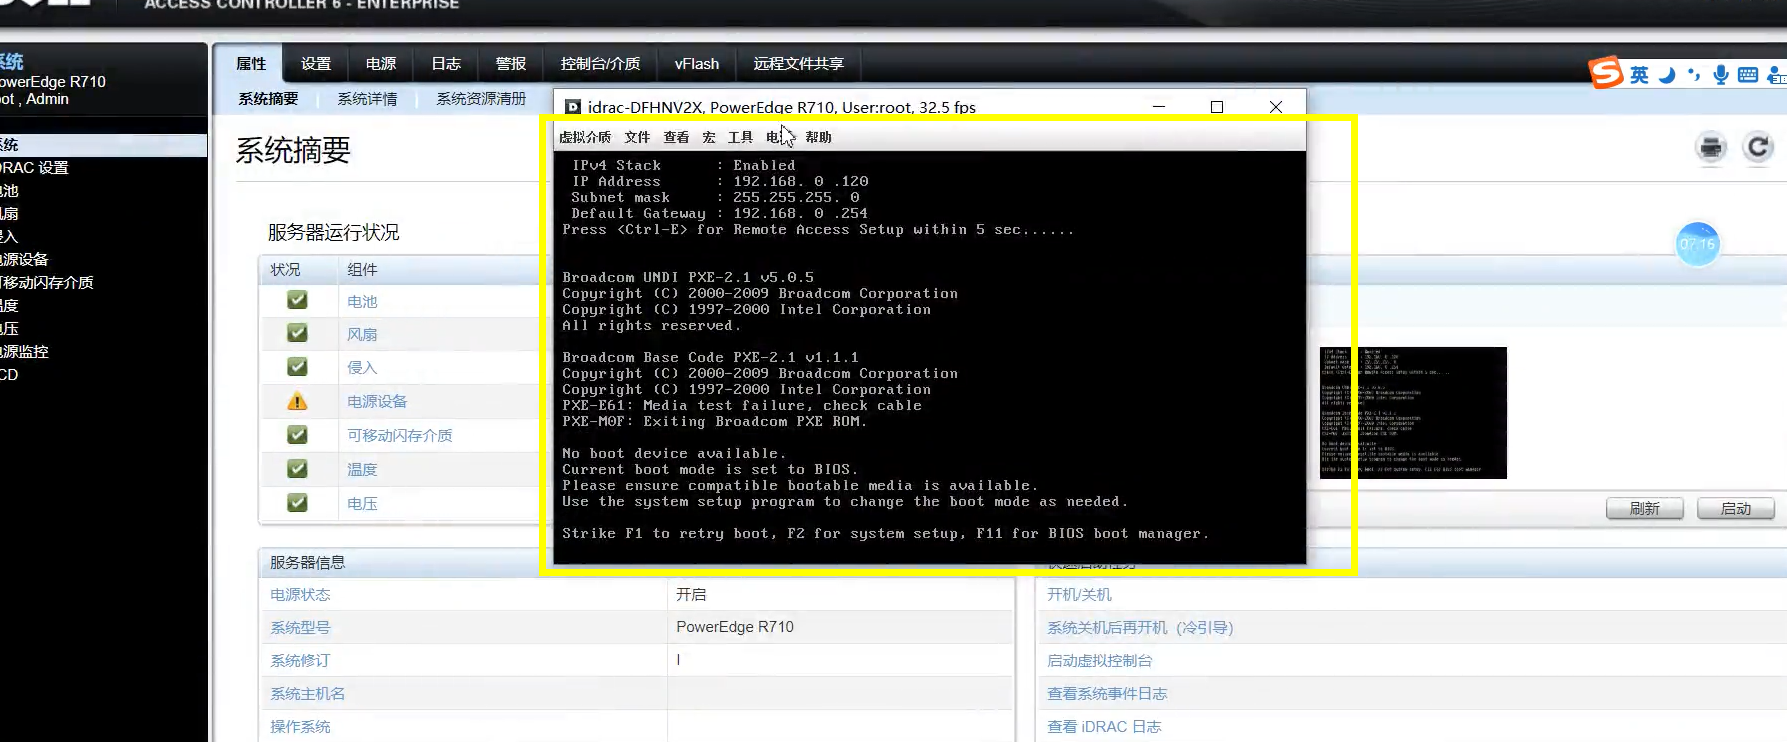1787x742 pixels.
Task: Open the 可移动闪存介质 component link
Action: point(400,435)
